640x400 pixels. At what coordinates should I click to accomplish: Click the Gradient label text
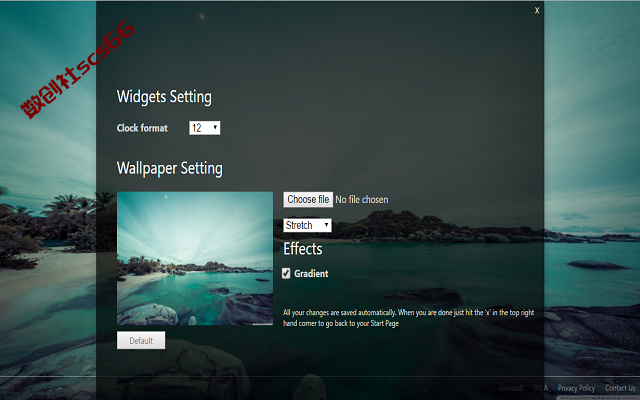(311, 274)
